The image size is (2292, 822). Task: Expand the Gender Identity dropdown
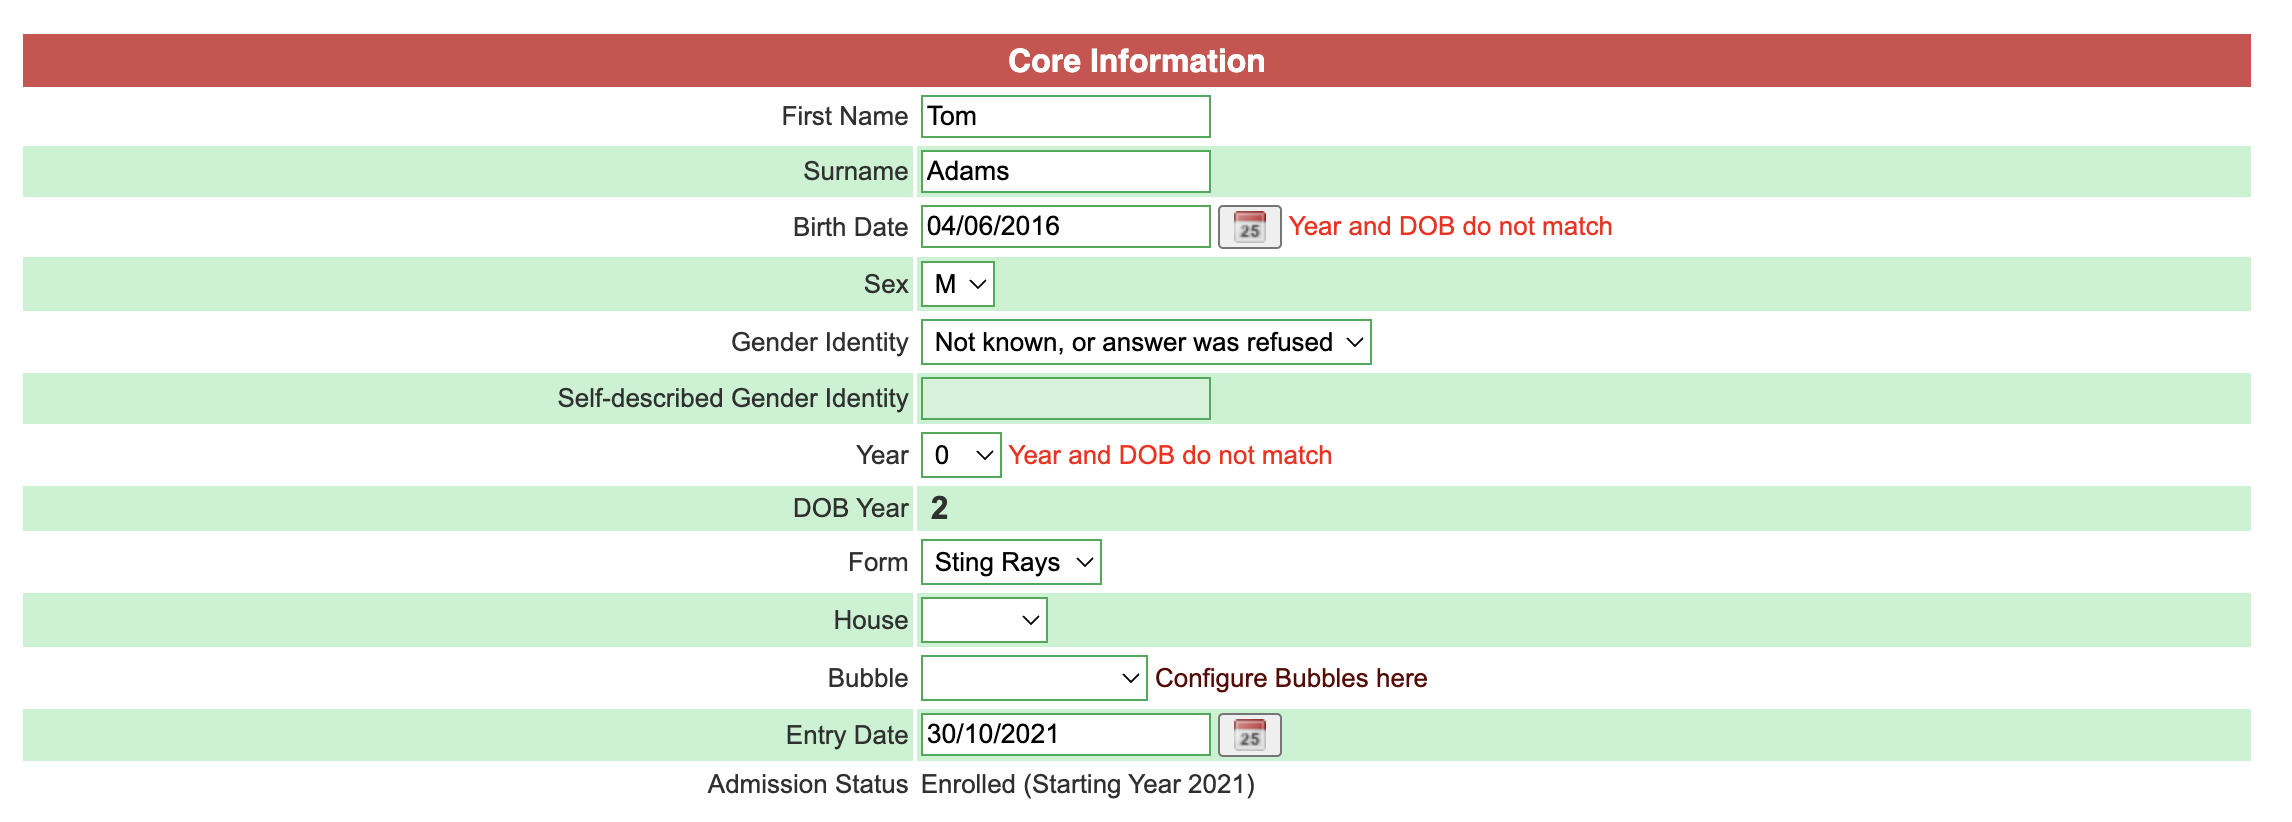click(x=1145, y=342)
